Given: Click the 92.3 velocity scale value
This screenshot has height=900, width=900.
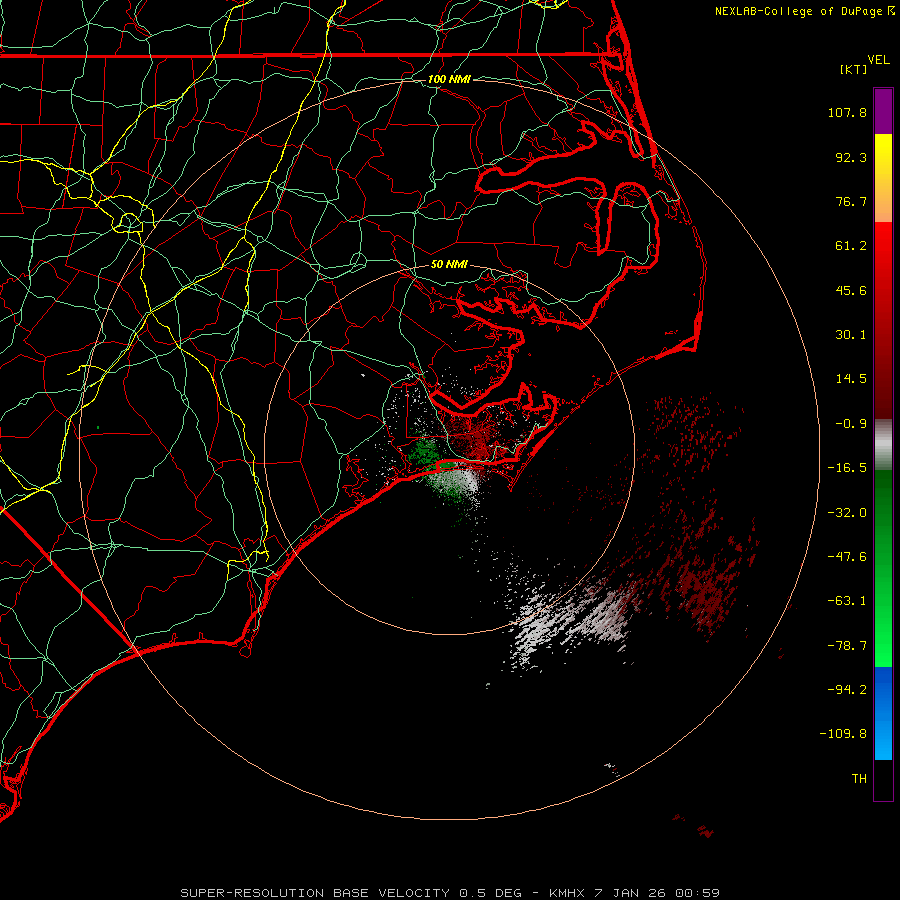Looking at the screenshot, I should [851, 157].
